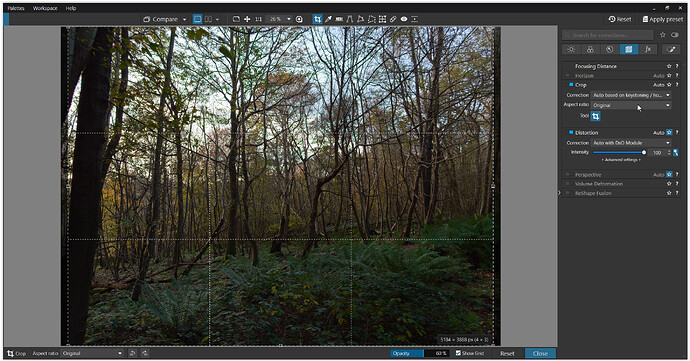Switch to single image view

point(198,19)
